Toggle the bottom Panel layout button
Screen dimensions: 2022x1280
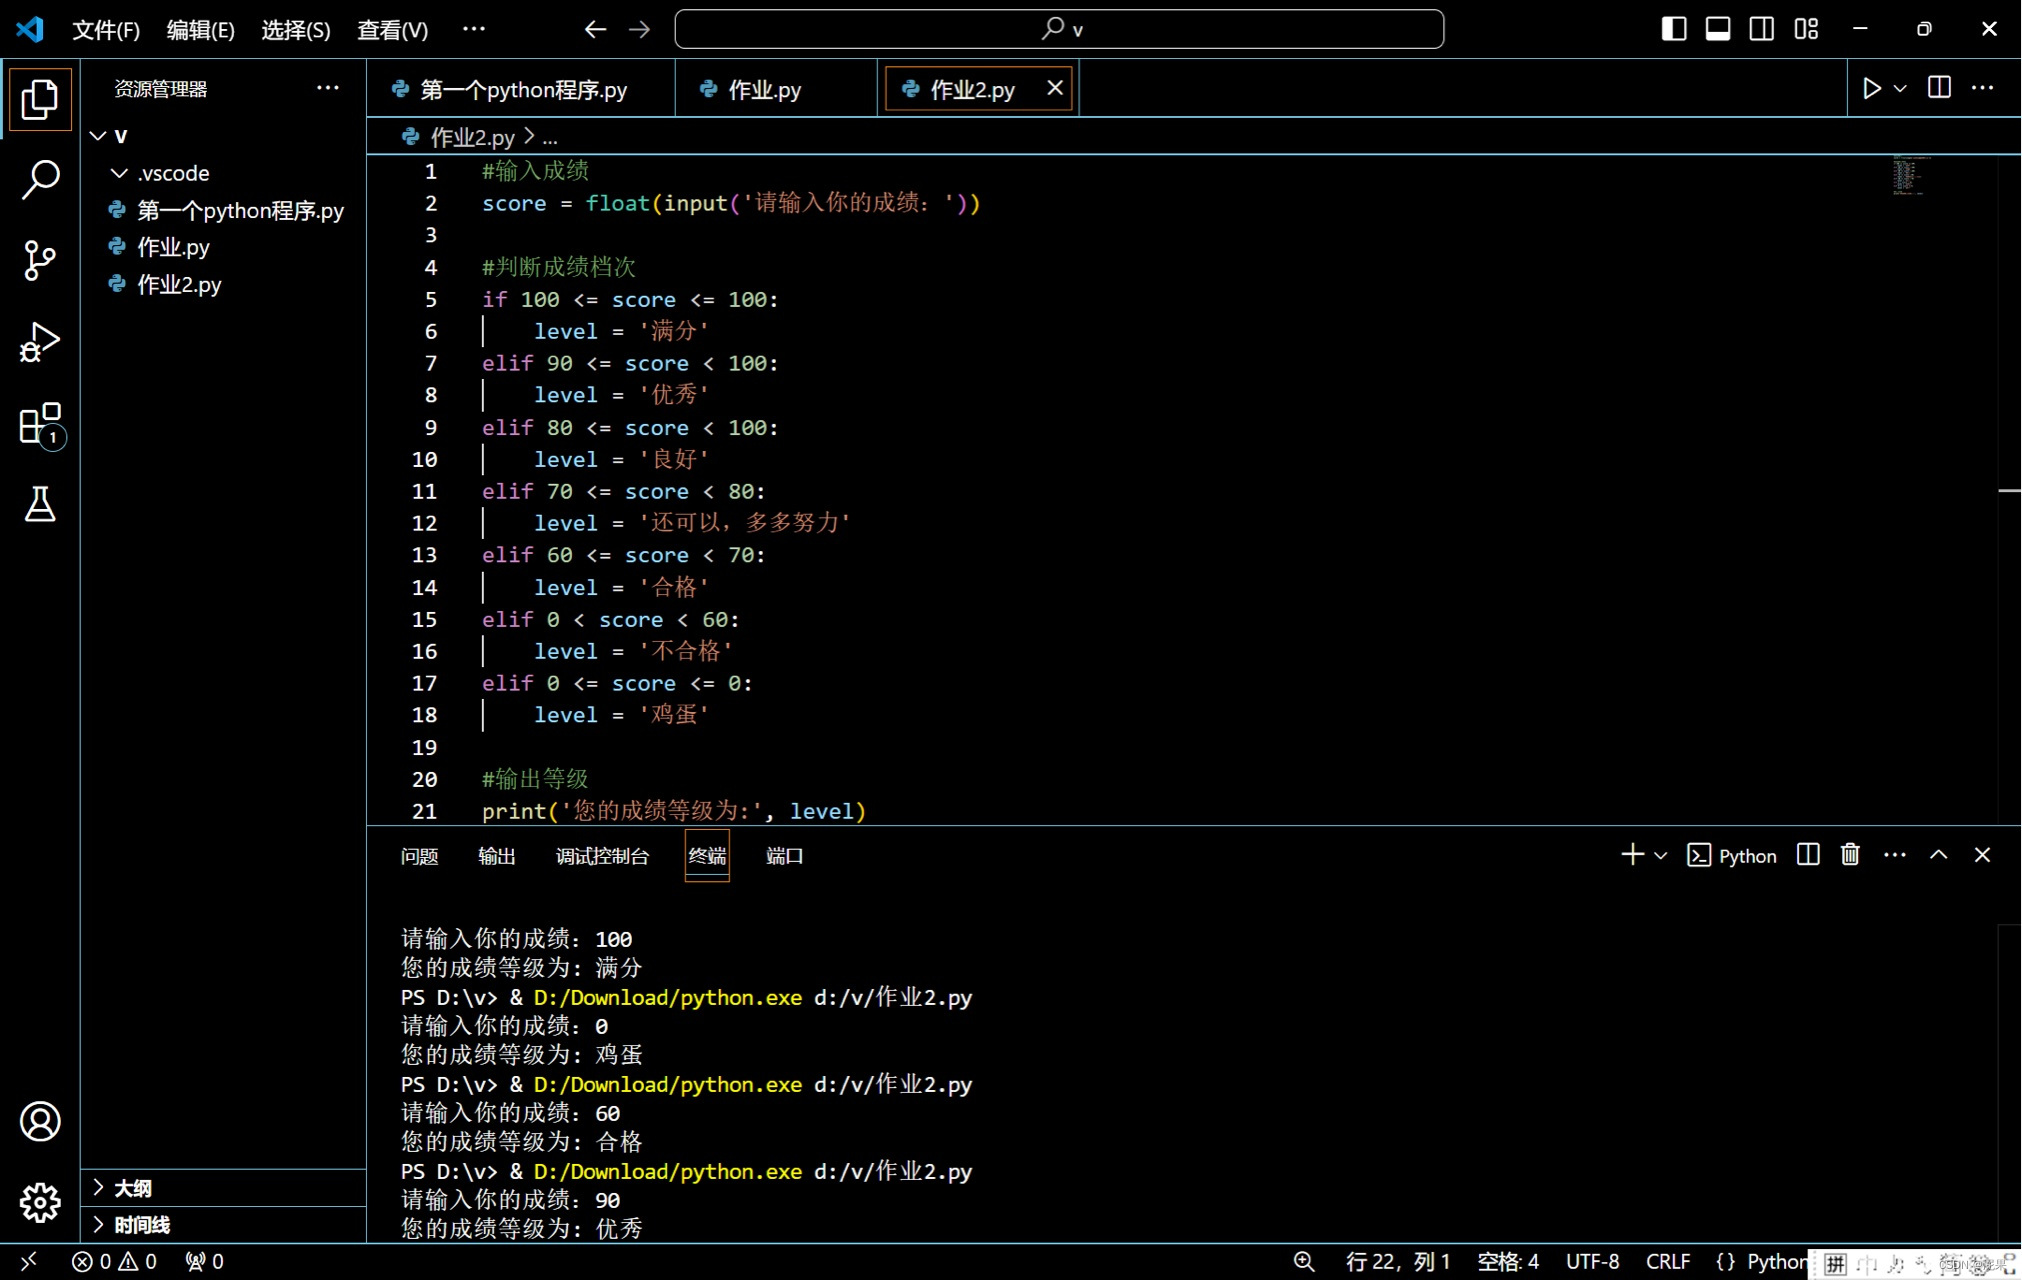click(x=1718, y=29)
